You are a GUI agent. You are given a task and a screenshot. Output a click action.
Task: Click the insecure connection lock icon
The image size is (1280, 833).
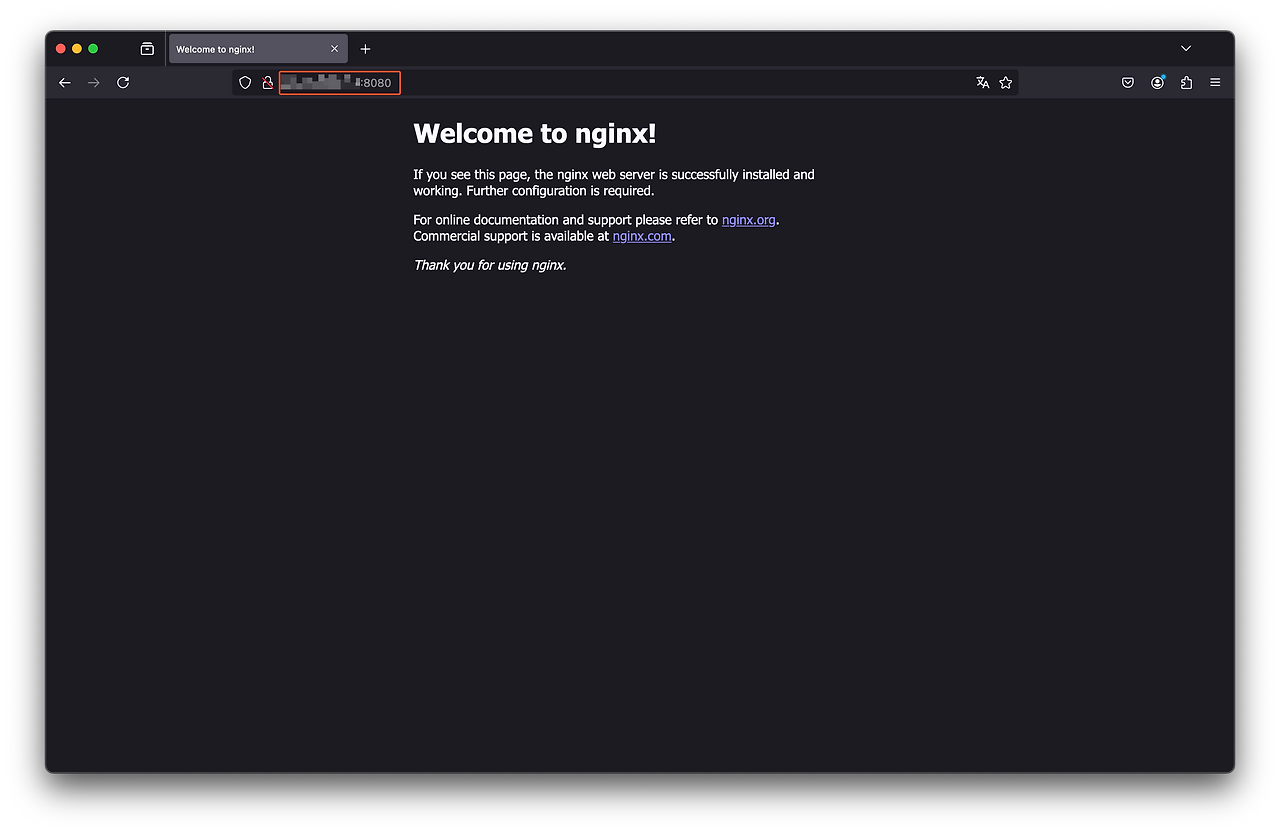pos(267,83)
